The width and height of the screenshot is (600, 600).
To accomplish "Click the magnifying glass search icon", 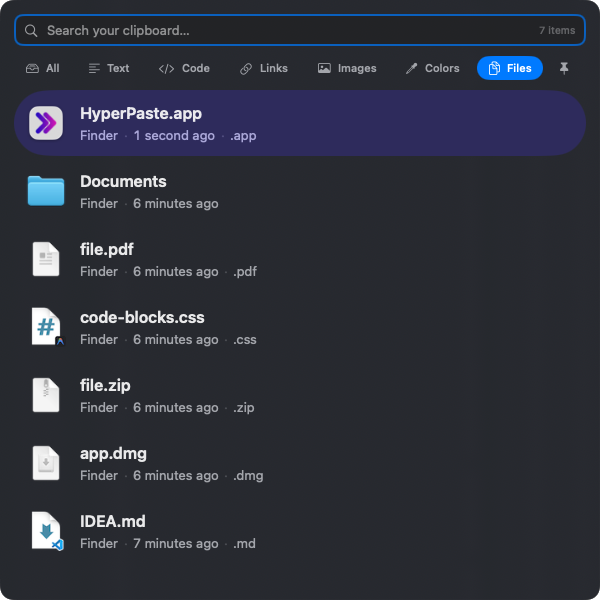I will [x=31, y=31].
